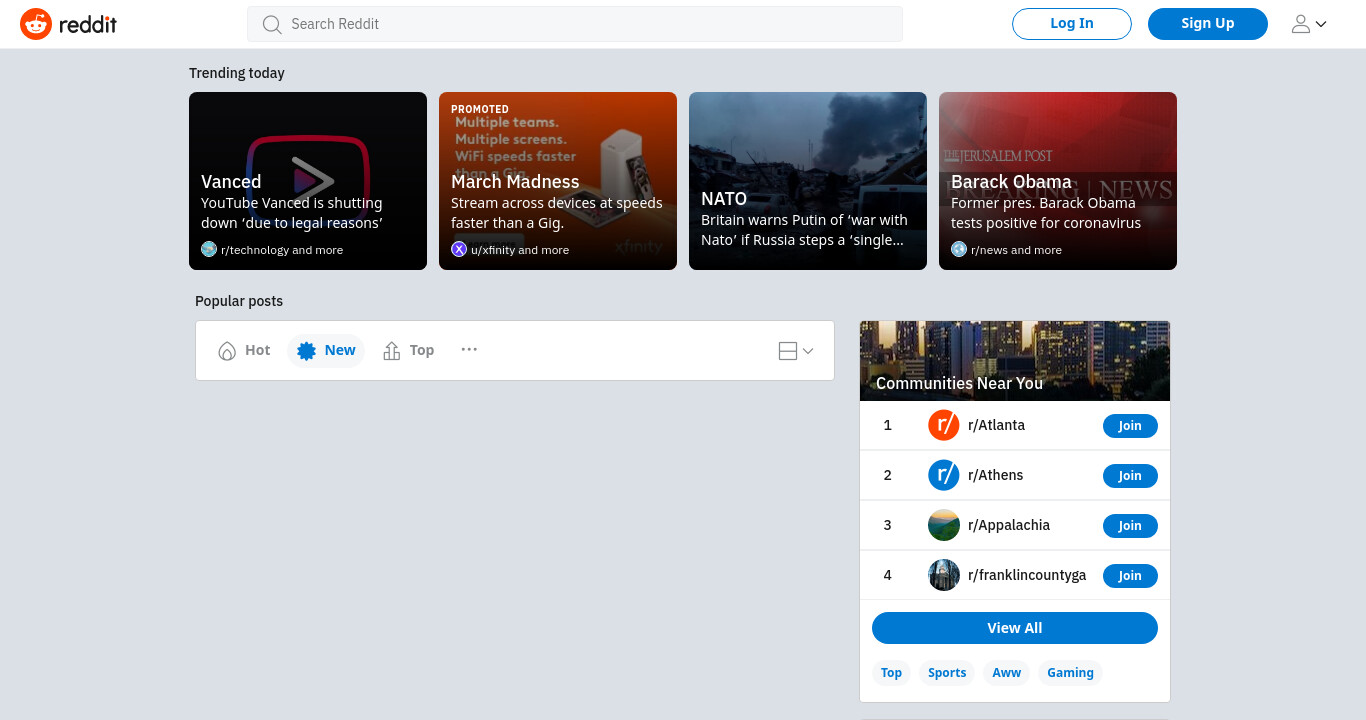Click the reddit wordmark in header
1366x720 pixels.
coord(88,24)
